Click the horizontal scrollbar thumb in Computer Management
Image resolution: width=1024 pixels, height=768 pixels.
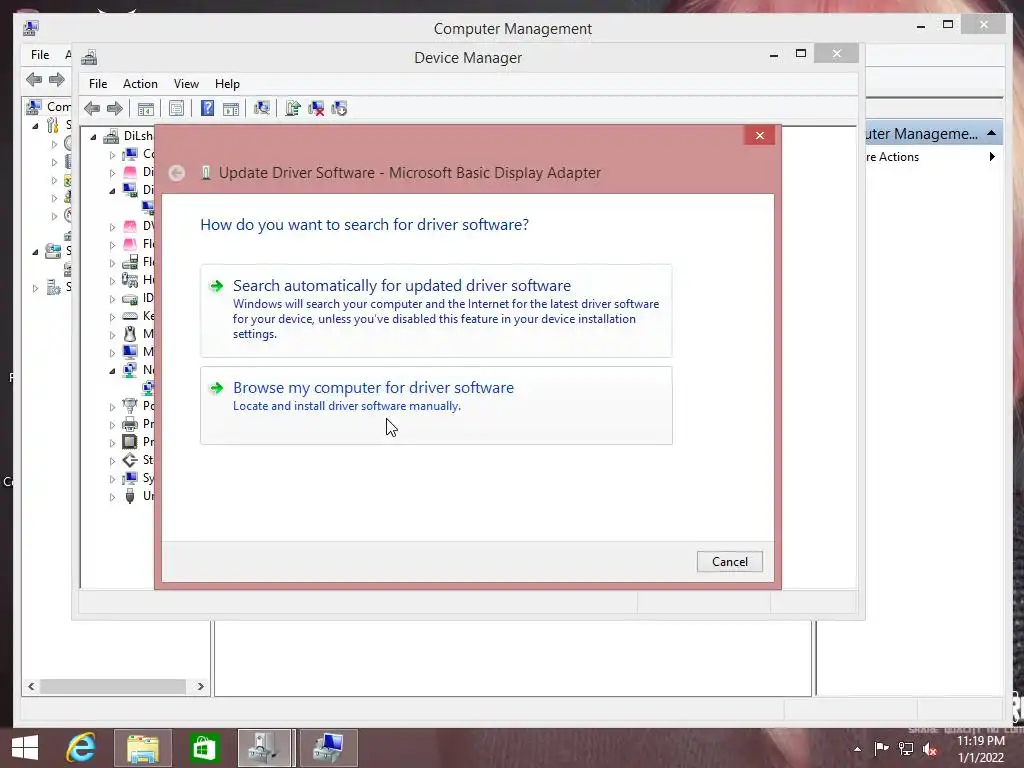point(113,686)
